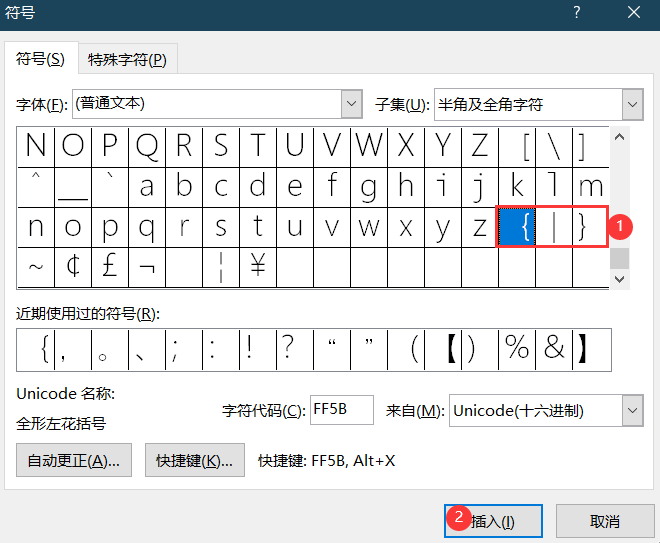Choose recently used ideographic period symbol
This screenshot has width=660, height=543.
110,350
